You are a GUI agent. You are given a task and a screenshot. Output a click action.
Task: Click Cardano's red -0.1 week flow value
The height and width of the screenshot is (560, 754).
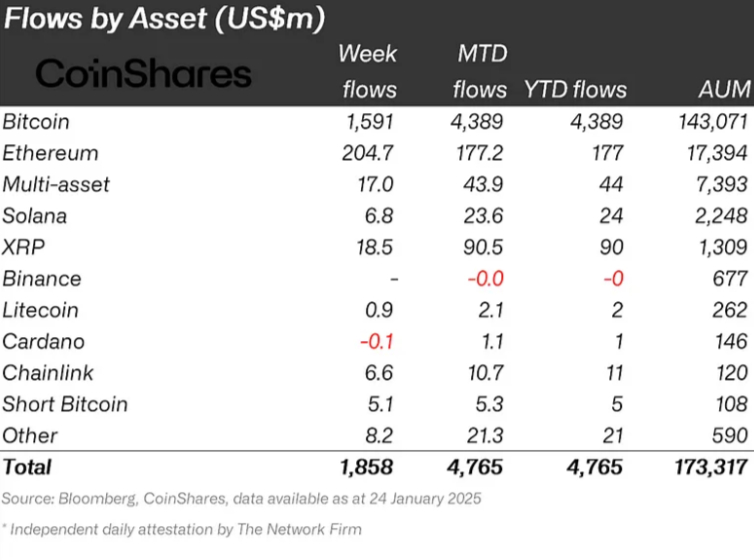pyautogui.click(x=377, y=341)
